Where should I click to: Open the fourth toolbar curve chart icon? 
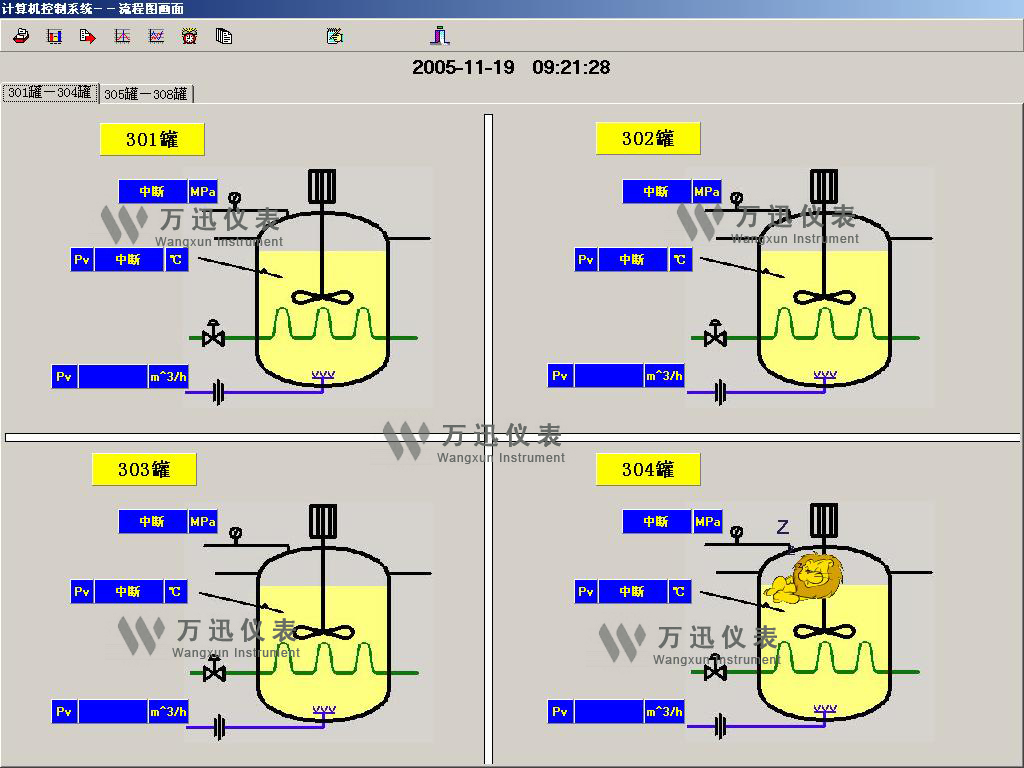point(122,37)
